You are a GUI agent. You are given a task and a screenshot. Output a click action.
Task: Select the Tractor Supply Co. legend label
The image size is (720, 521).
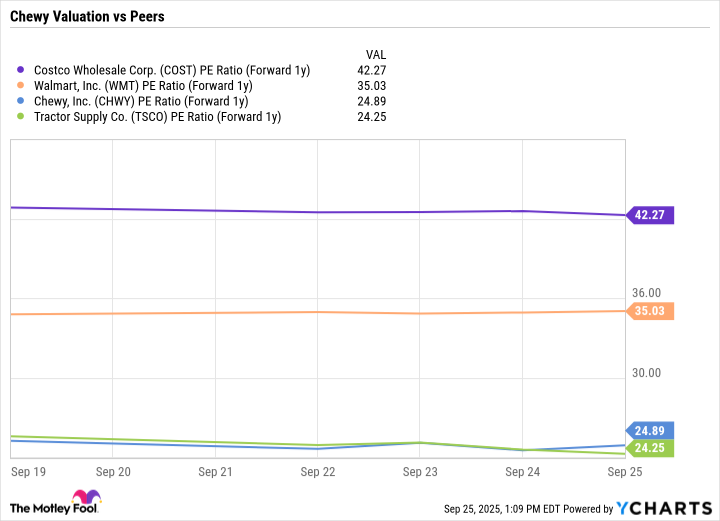click(x=158, y=117)
